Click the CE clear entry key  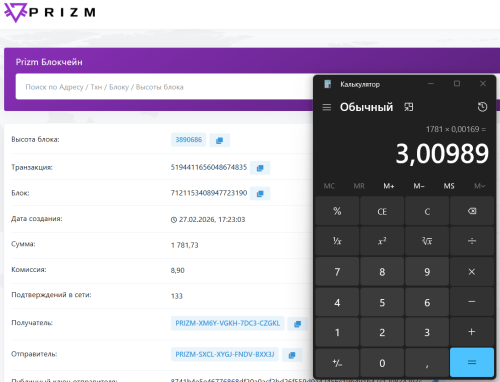[382, 211]
